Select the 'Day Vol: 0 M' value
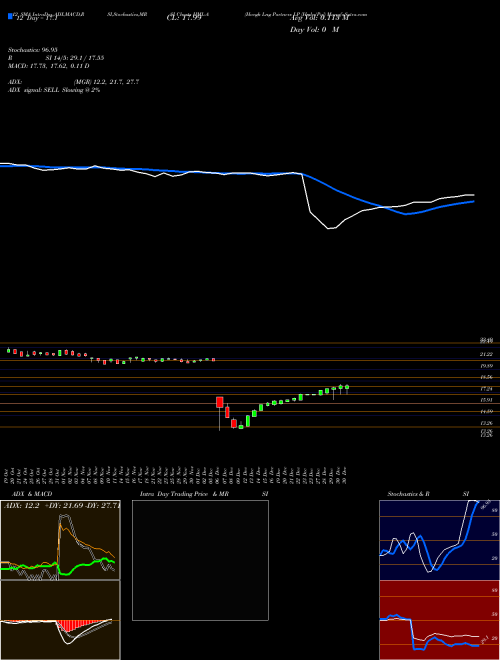Screen dimensions: 500x660 314,30
